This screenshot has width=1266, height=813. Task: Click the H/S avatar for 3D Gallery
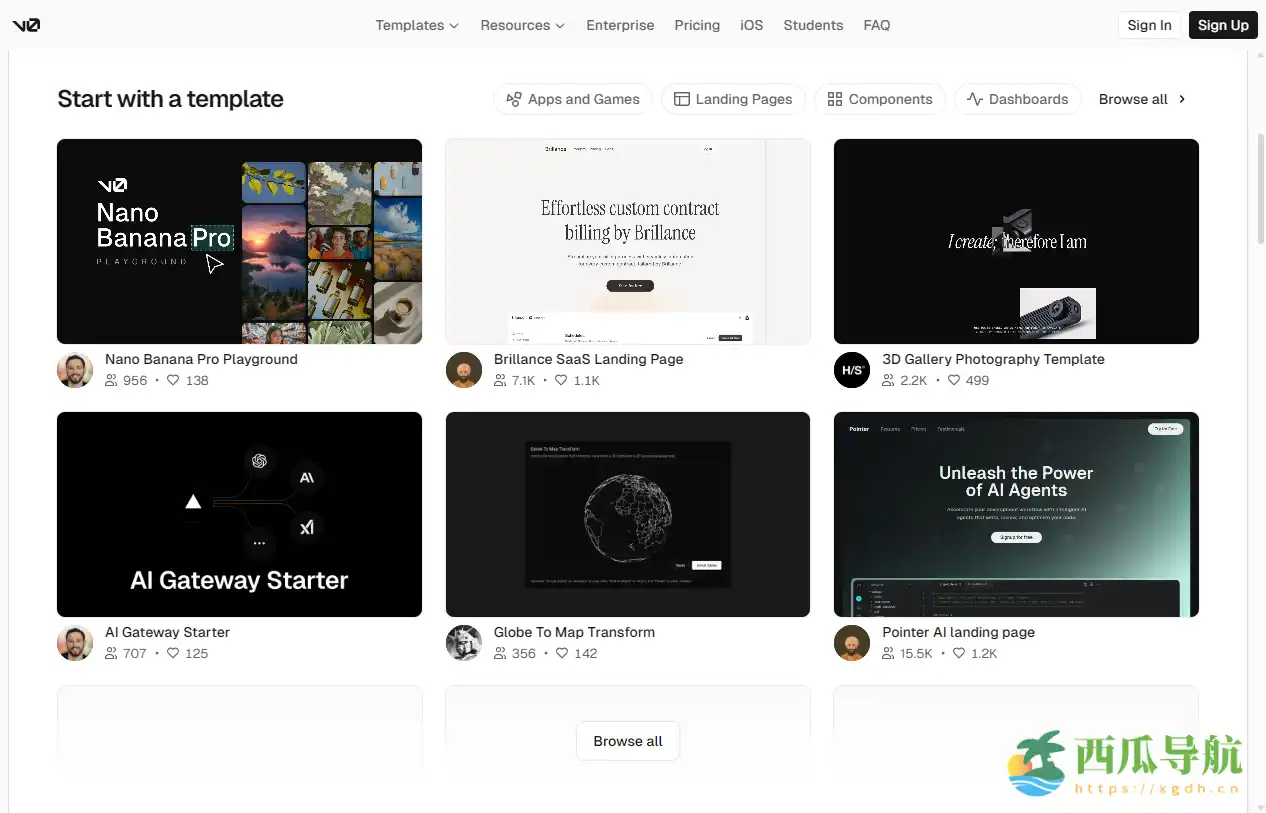click(x=852, y=370)
